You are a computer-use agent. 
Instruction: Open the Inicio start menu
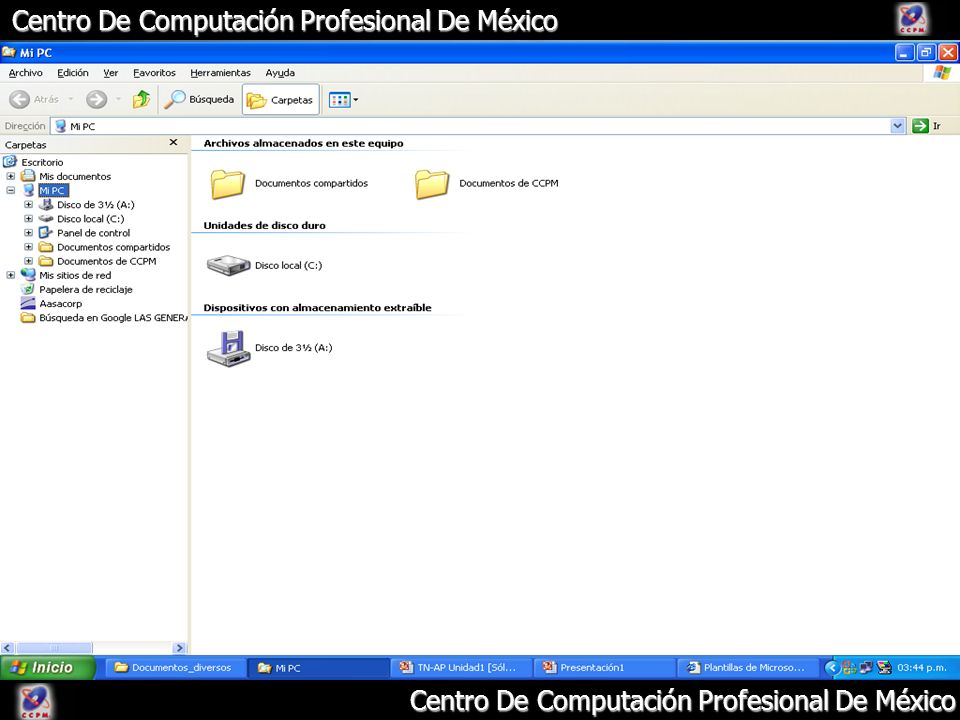click(x=48, y=667)
